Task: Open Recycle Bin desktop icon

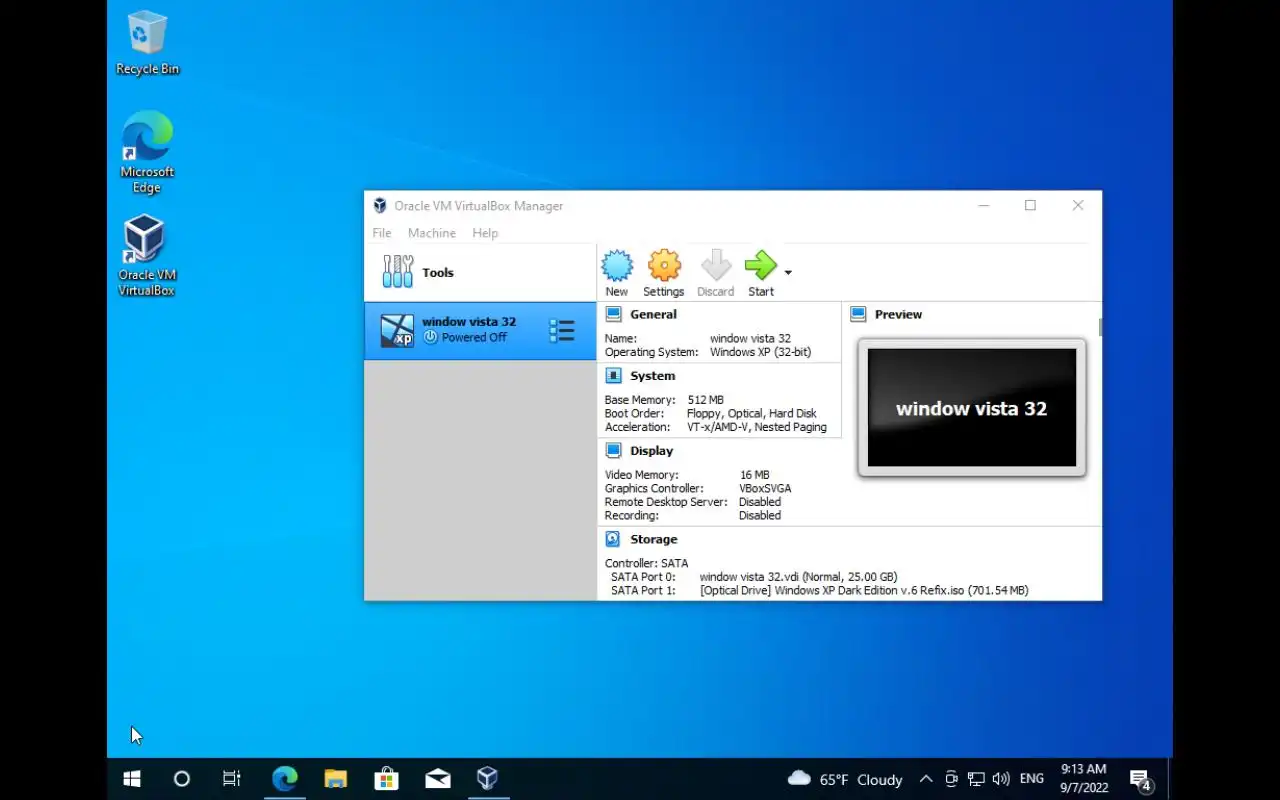Action: click(147, 43)
